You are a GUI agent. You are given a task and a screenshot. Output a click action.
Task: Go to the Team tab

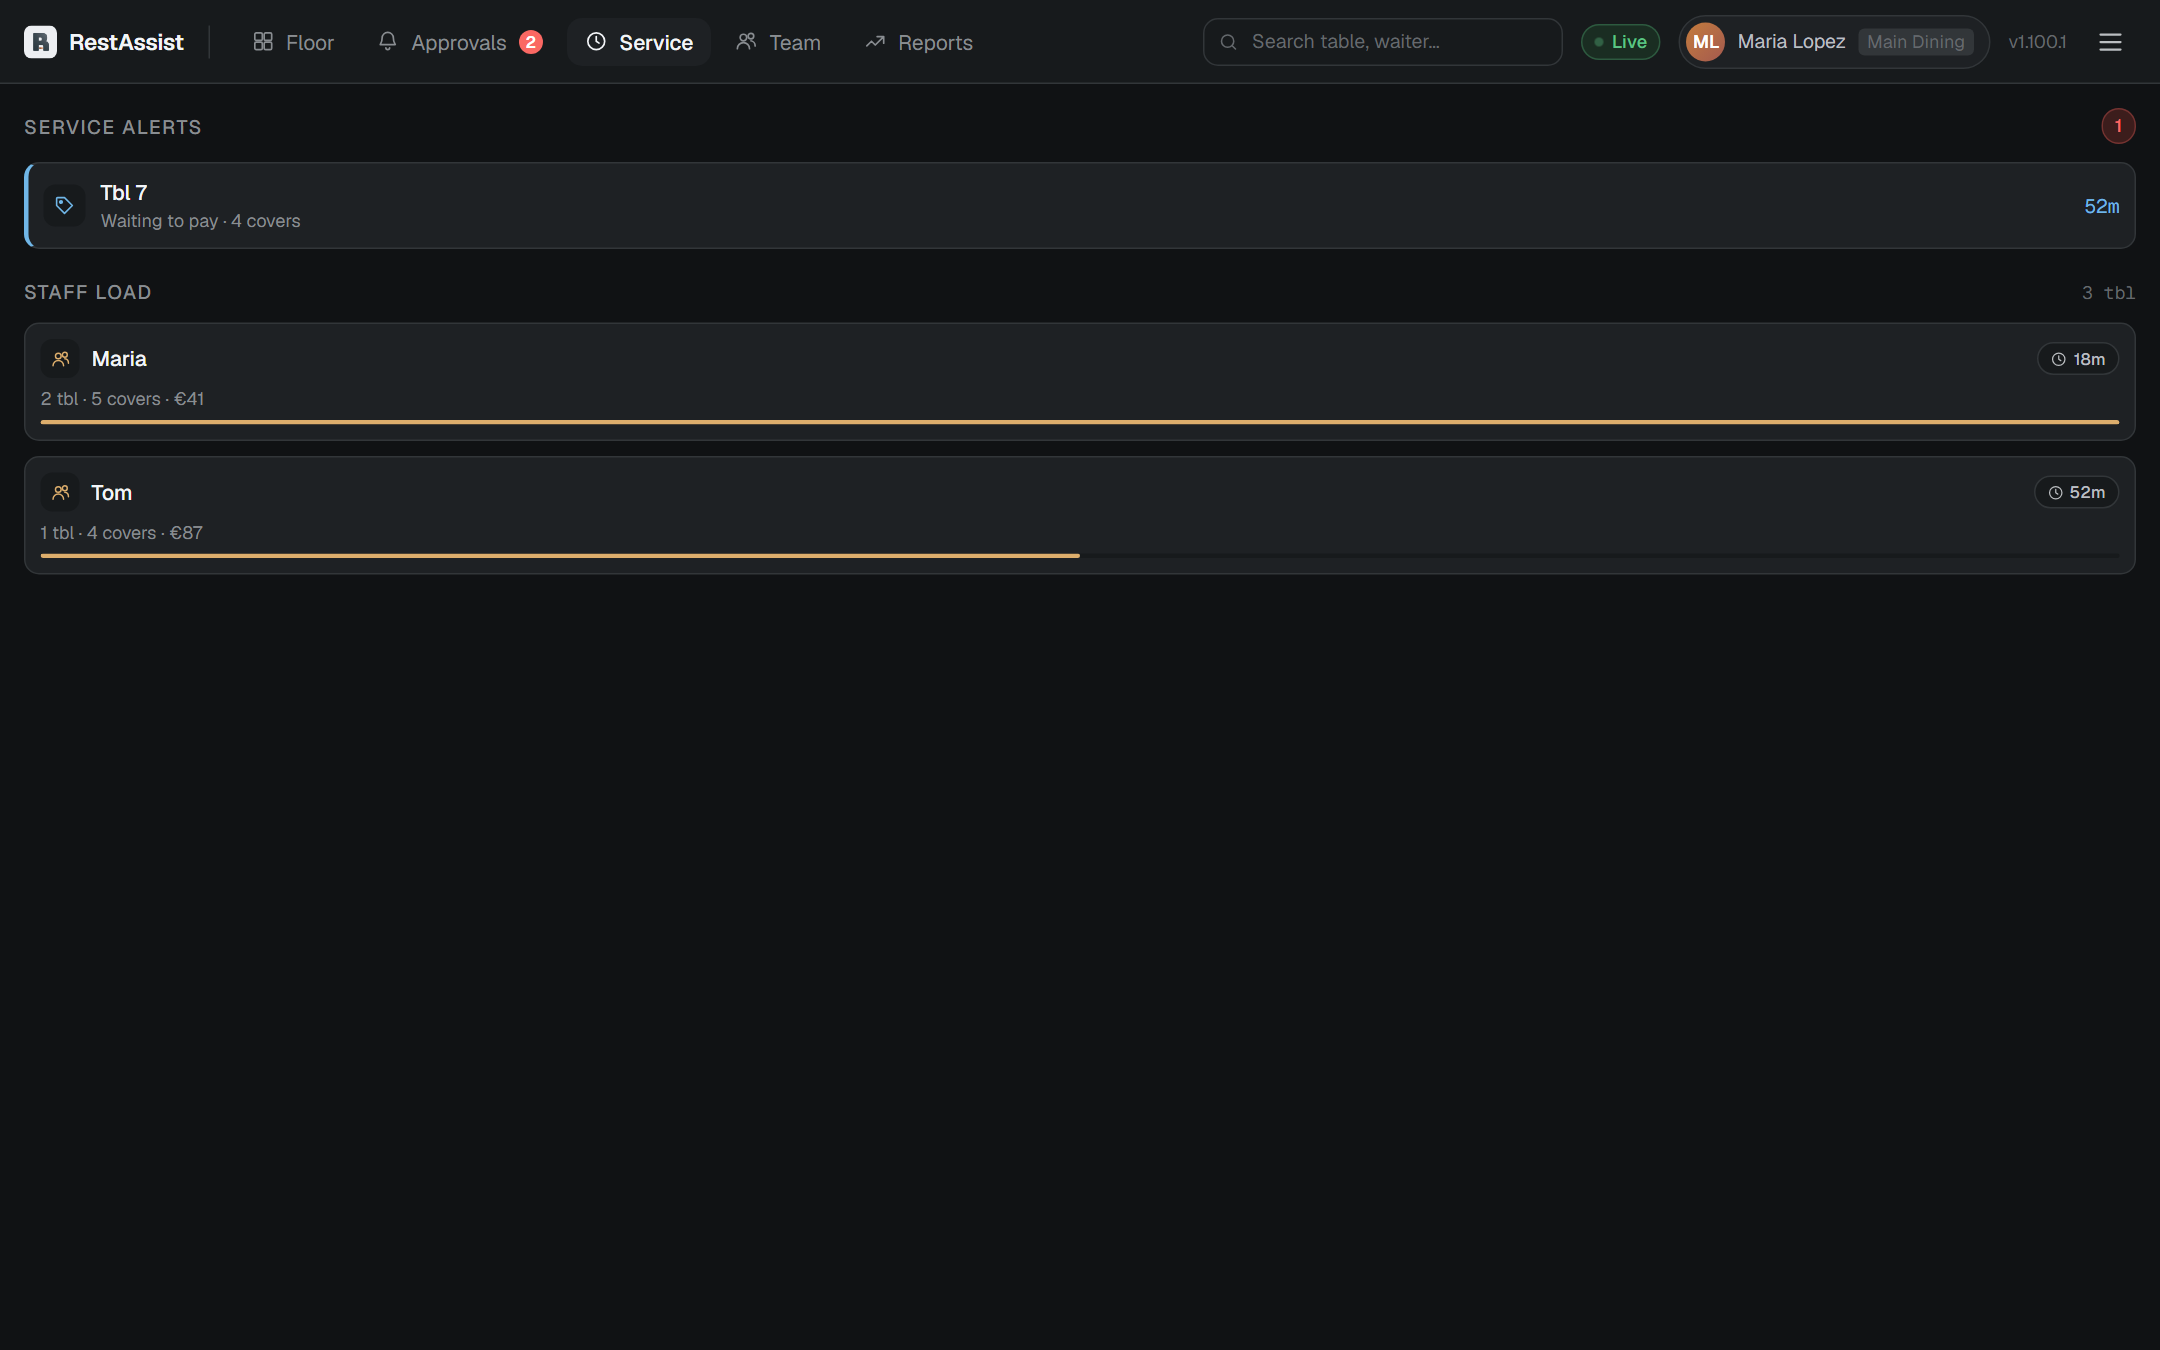pos(778,42)
